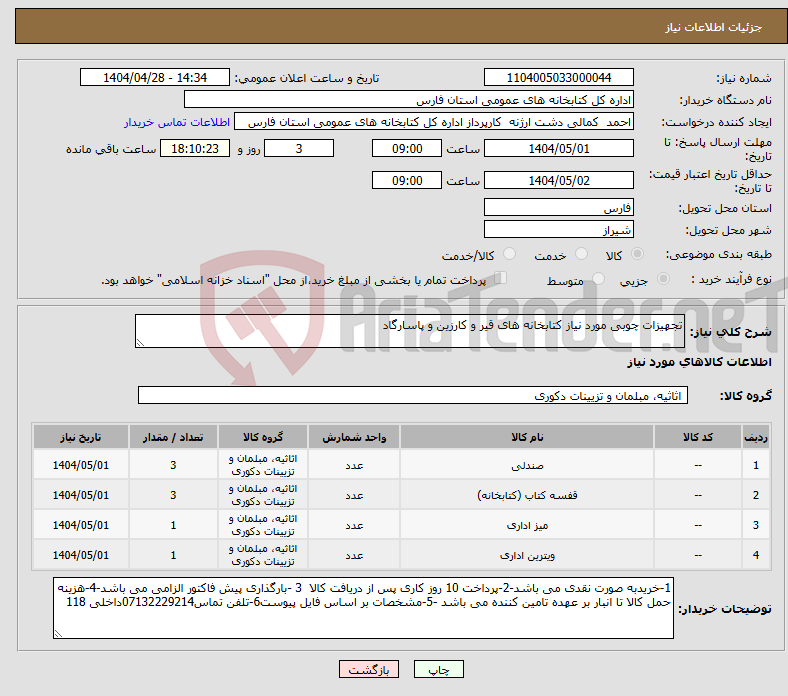Click the unit cell عدد in میز اداری row
This screenshot has width=788, height=696.
pyautogui.click(x=354, y=525)
